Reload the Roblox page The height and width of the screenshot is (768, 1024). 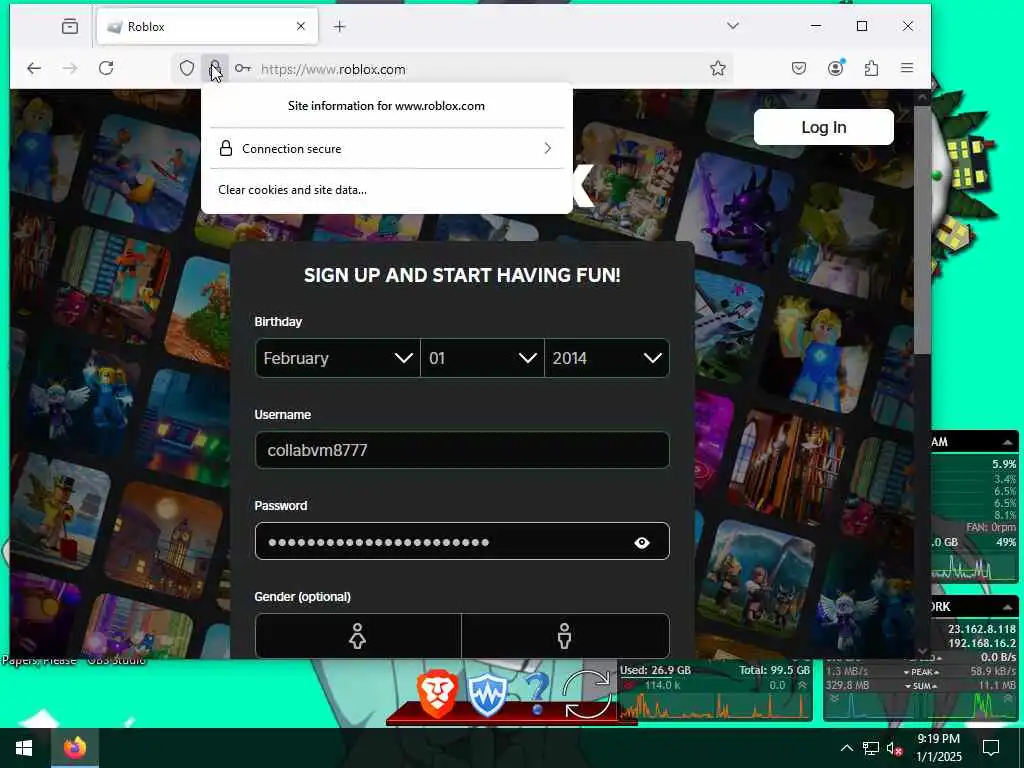click(x=106, y=68)
